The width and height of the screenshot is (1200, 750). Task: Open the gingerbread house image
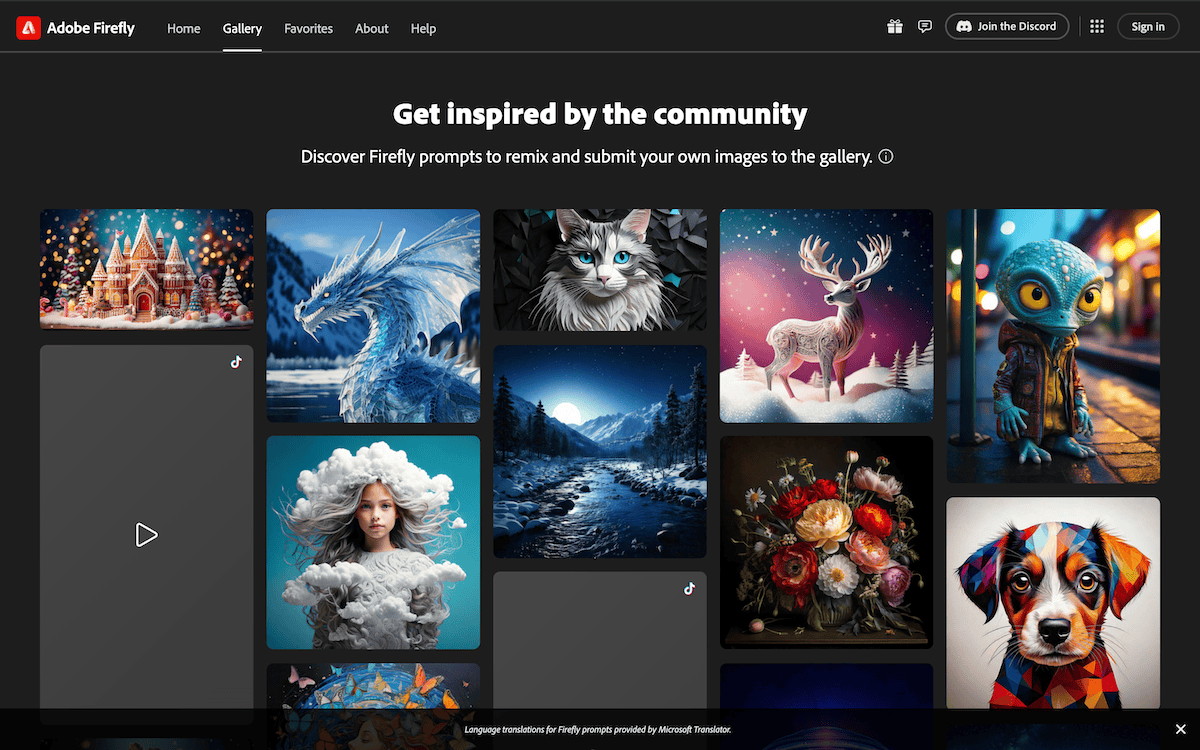(x=146, y=269)
